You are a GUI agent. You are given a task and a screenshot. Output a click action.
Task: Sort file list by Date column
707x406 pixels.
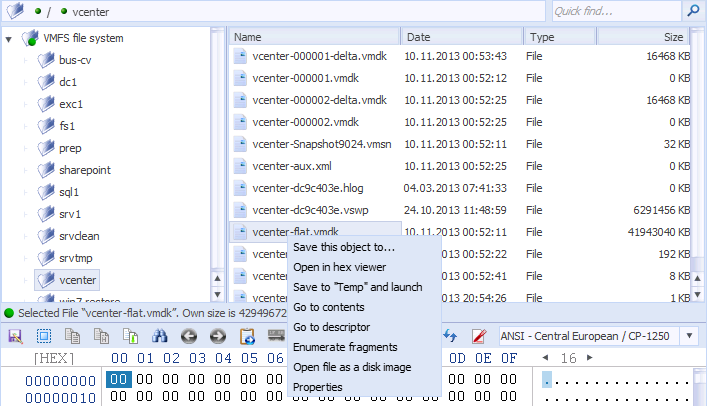462,37
